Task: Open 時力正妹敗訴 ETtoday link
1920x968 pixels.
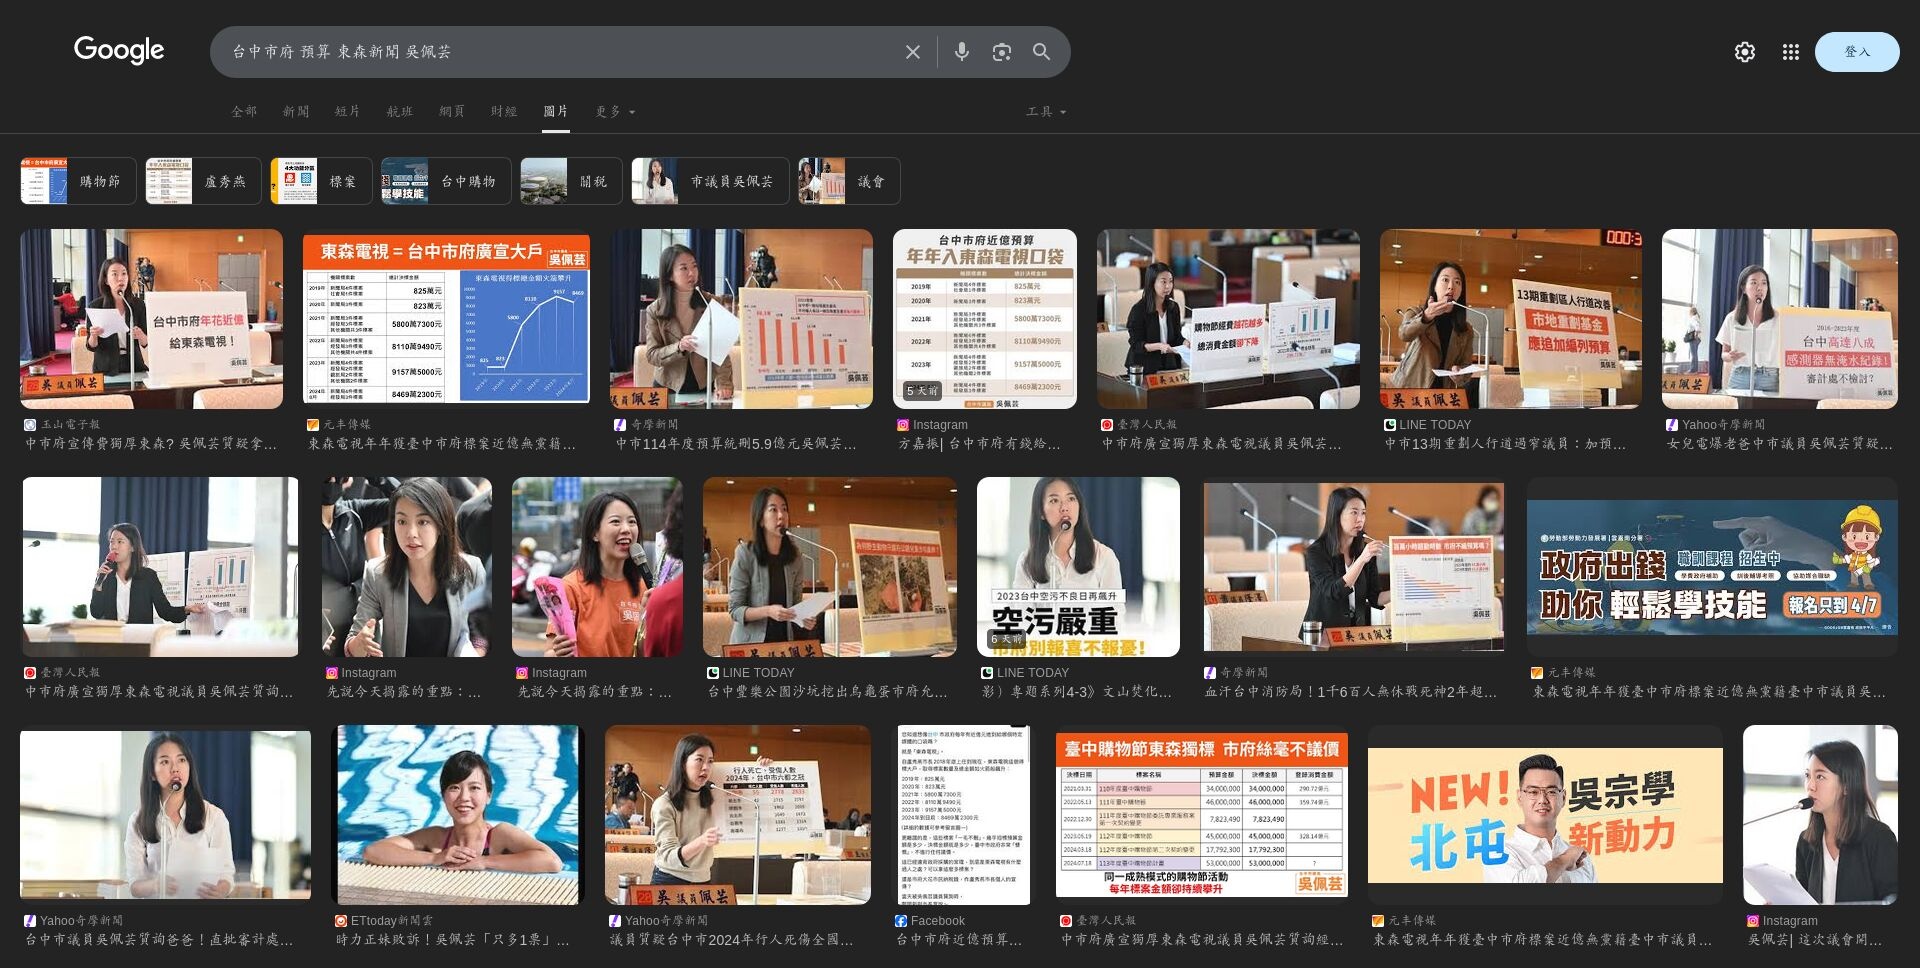Action: pos(453,940)
